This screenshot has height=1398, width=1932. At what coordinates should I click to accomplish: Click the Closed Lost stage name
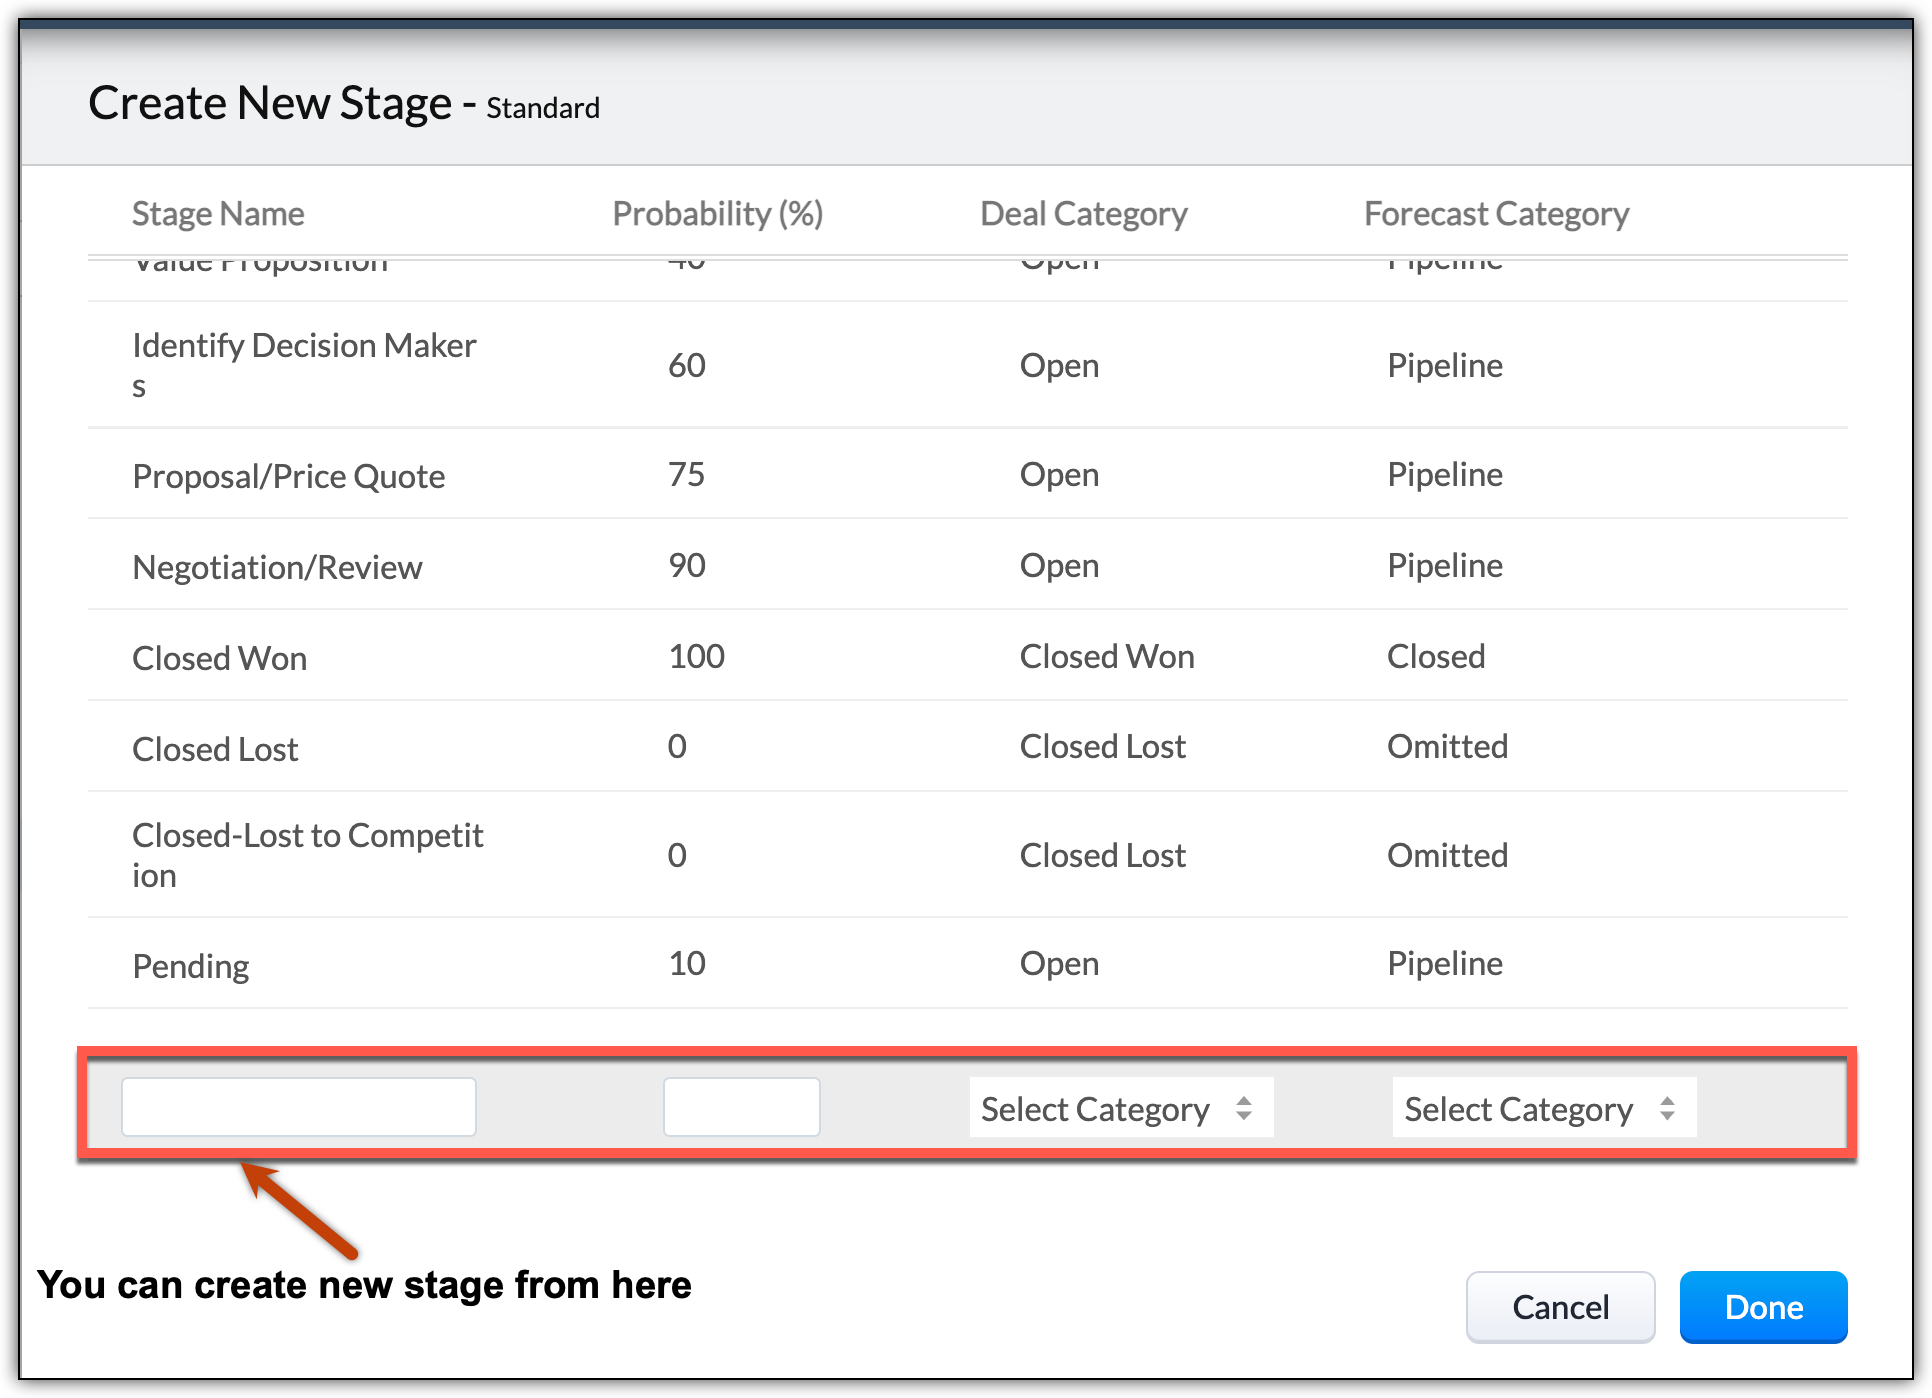[x=215, y=749]
